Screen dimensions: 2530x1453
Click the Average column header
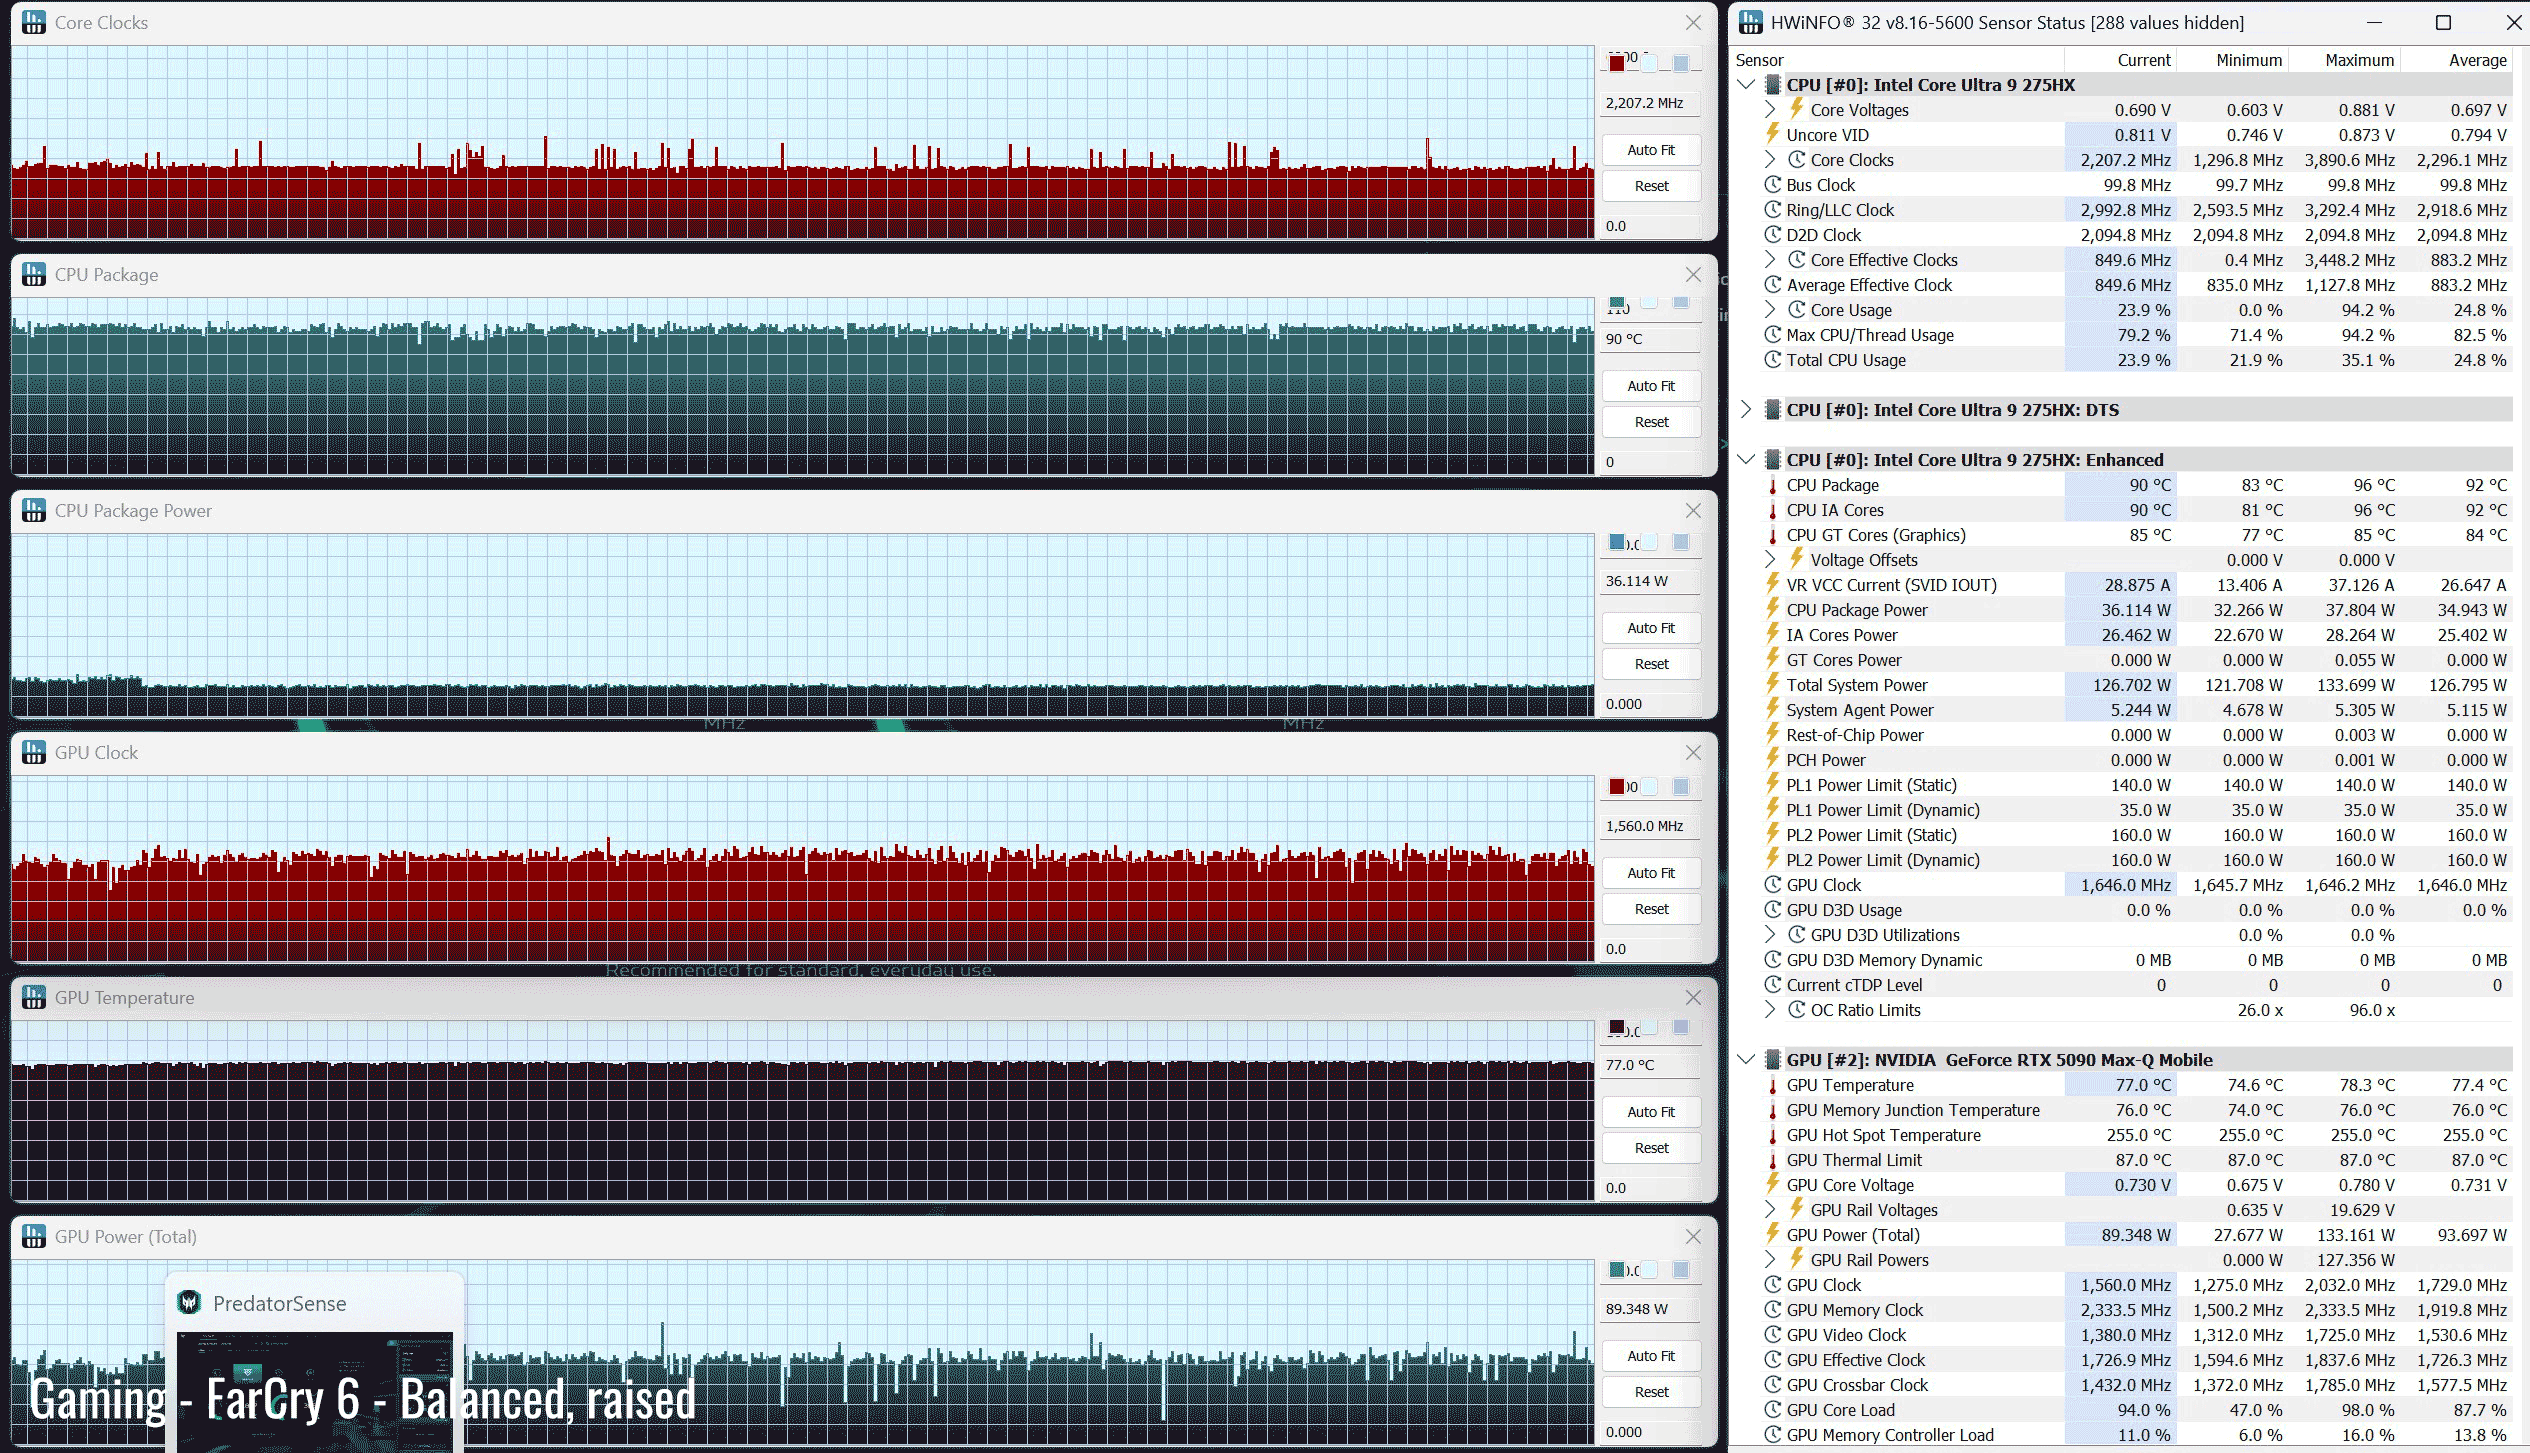(x=2477, y=60)
